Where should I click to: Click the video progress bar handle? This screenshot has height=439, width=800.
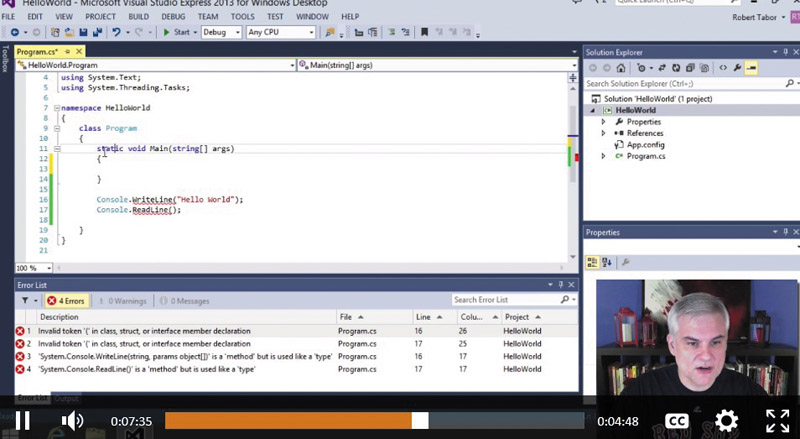(420, 421)
